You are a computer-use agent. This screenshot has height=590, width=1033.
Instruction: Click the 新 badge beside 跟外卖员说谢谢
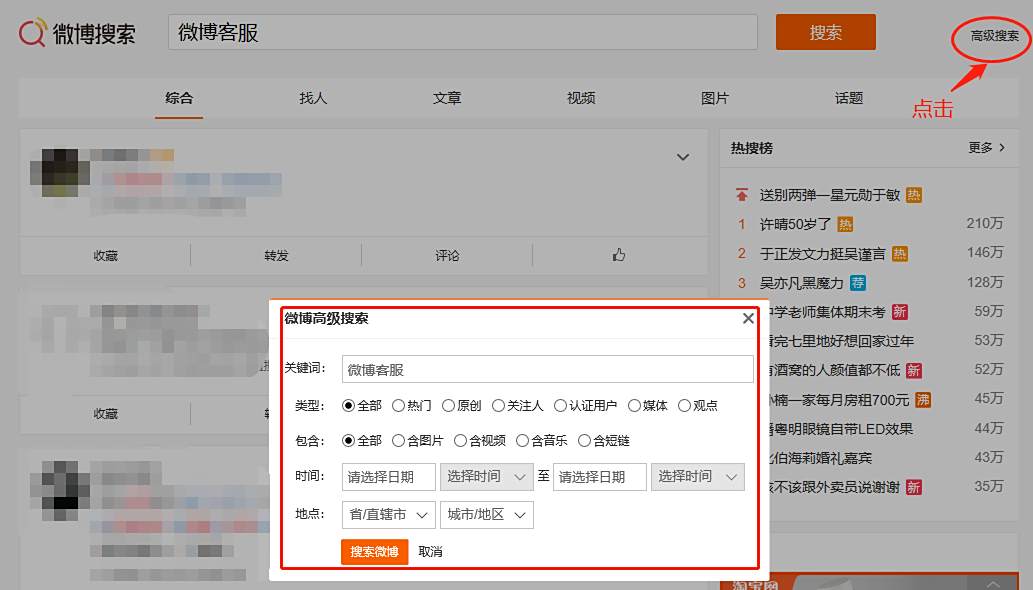(914, 487)
